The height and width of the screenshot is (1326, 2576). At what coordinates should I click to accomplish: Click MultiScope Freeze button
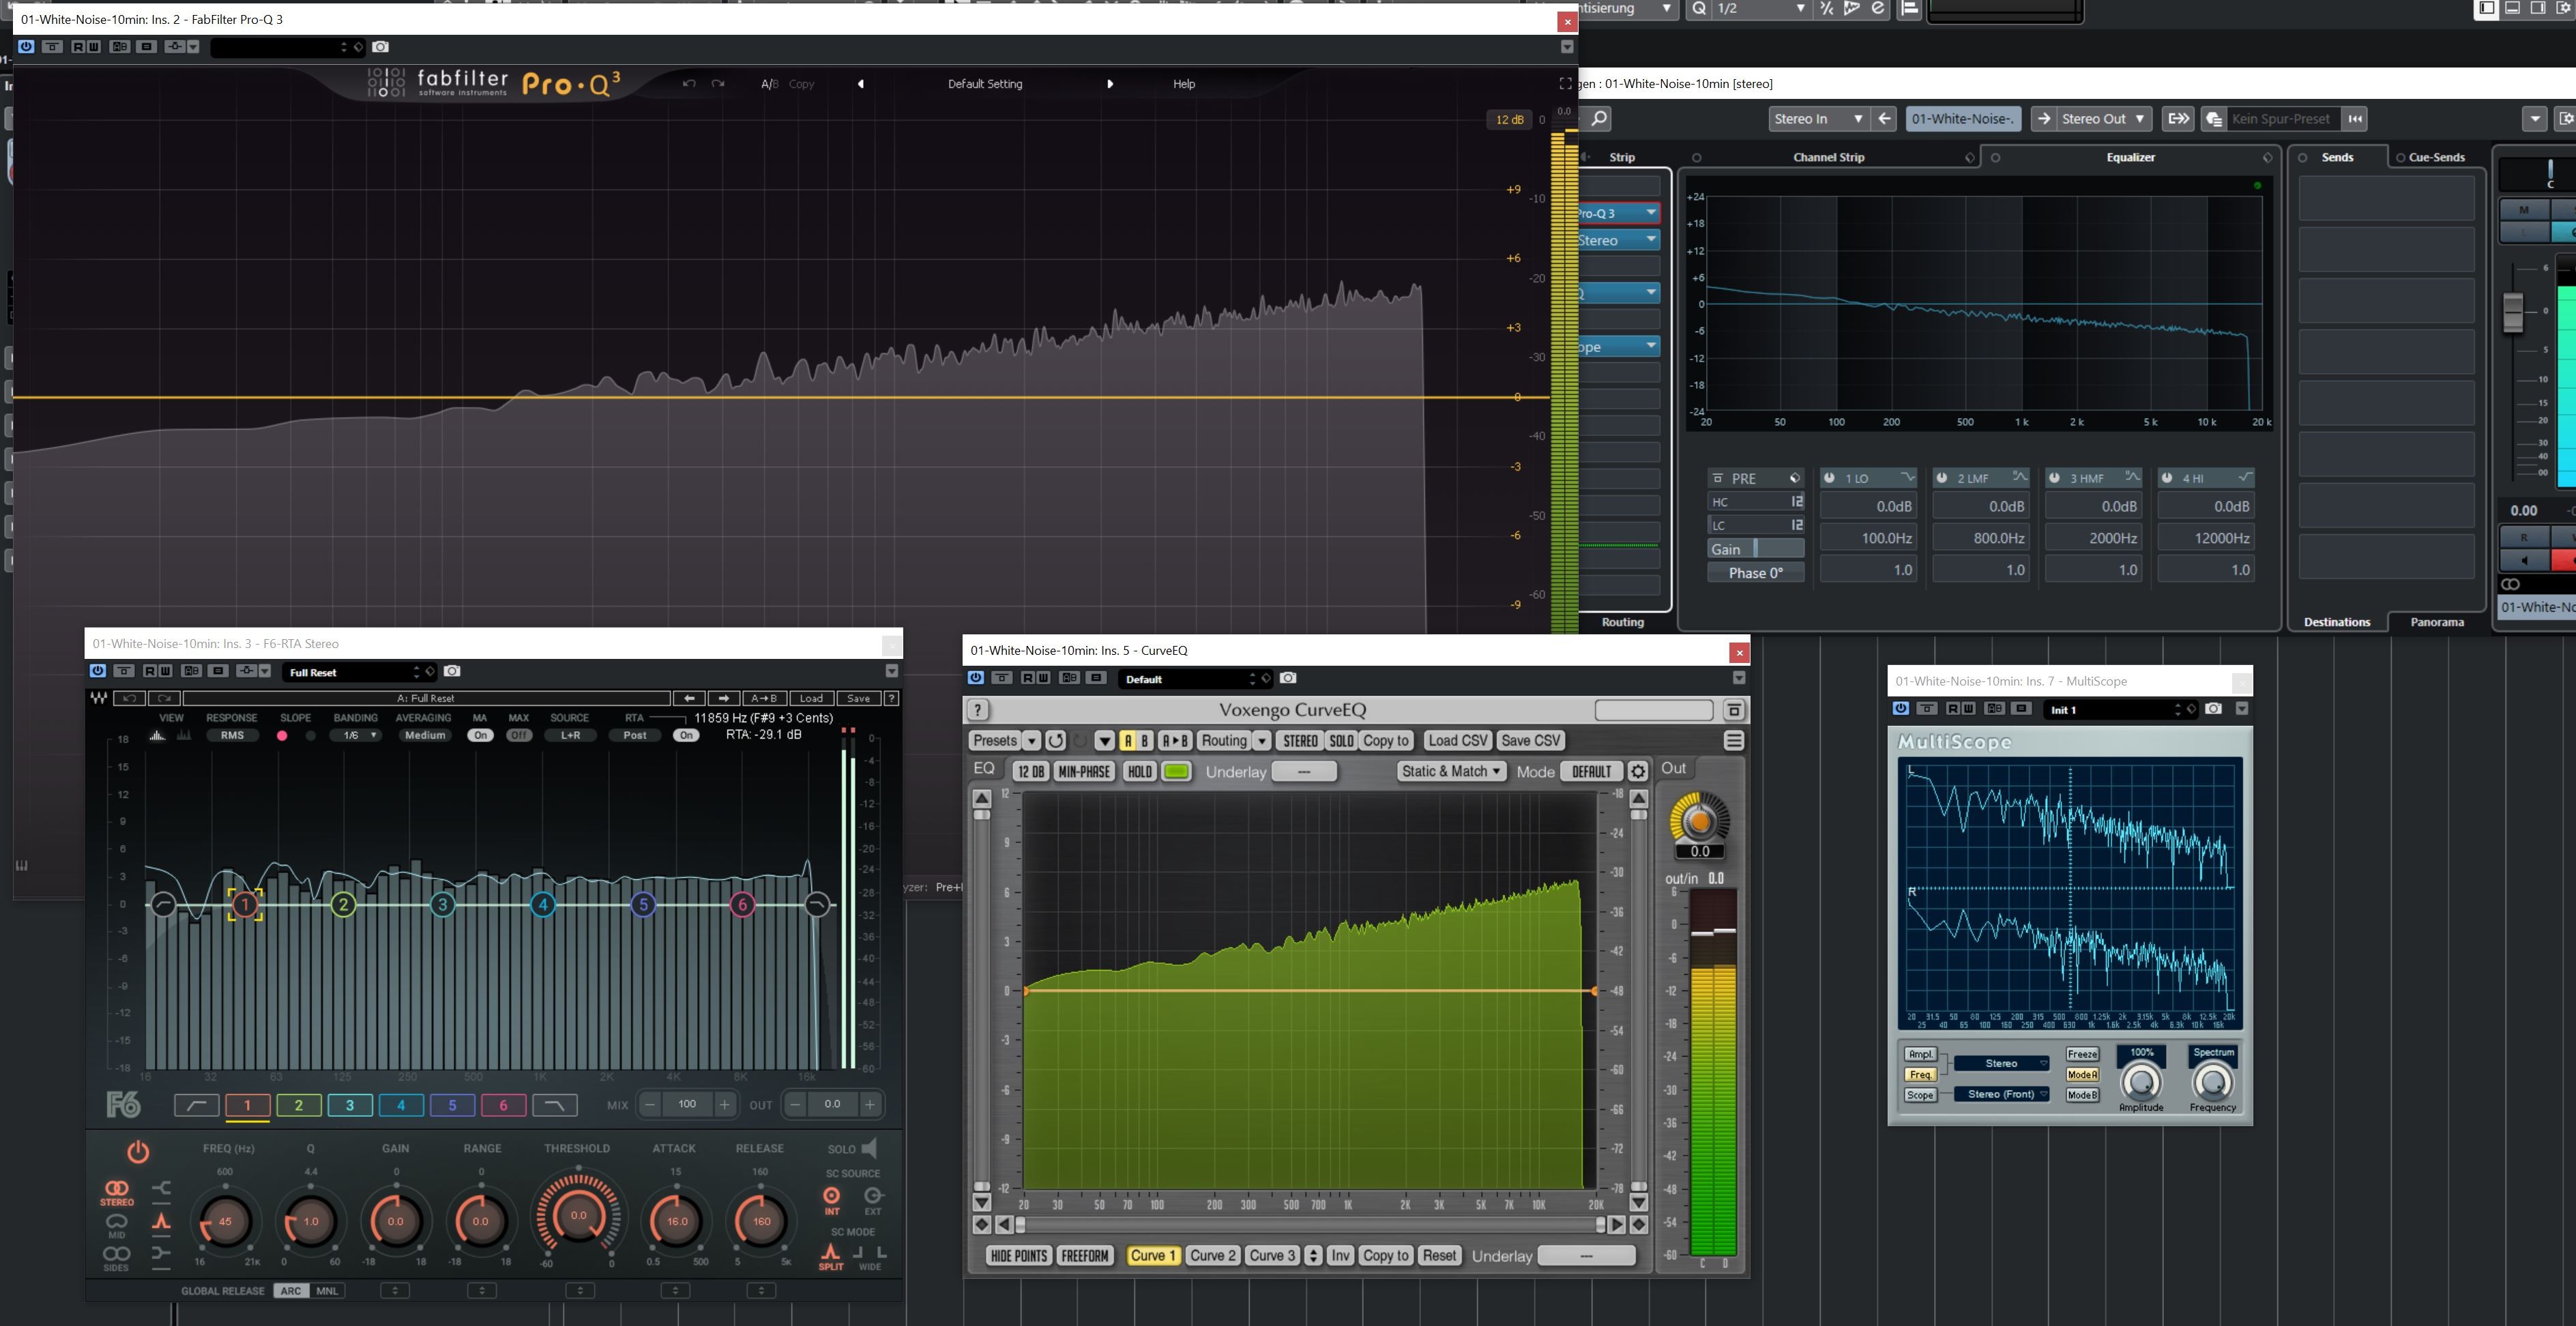click(x=2082, y=1055)
